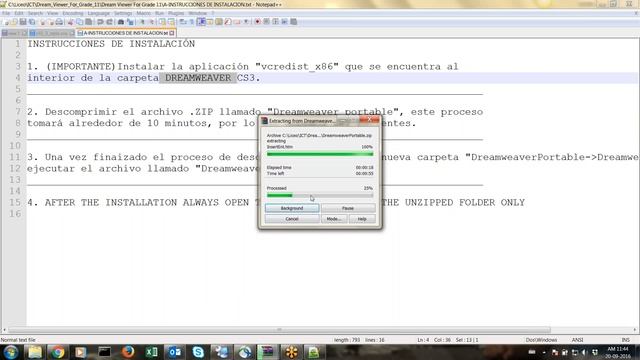Click Cancel button in extracting dialog
The width and height of the screenshot is (640, 360).
tap(292, 219)
